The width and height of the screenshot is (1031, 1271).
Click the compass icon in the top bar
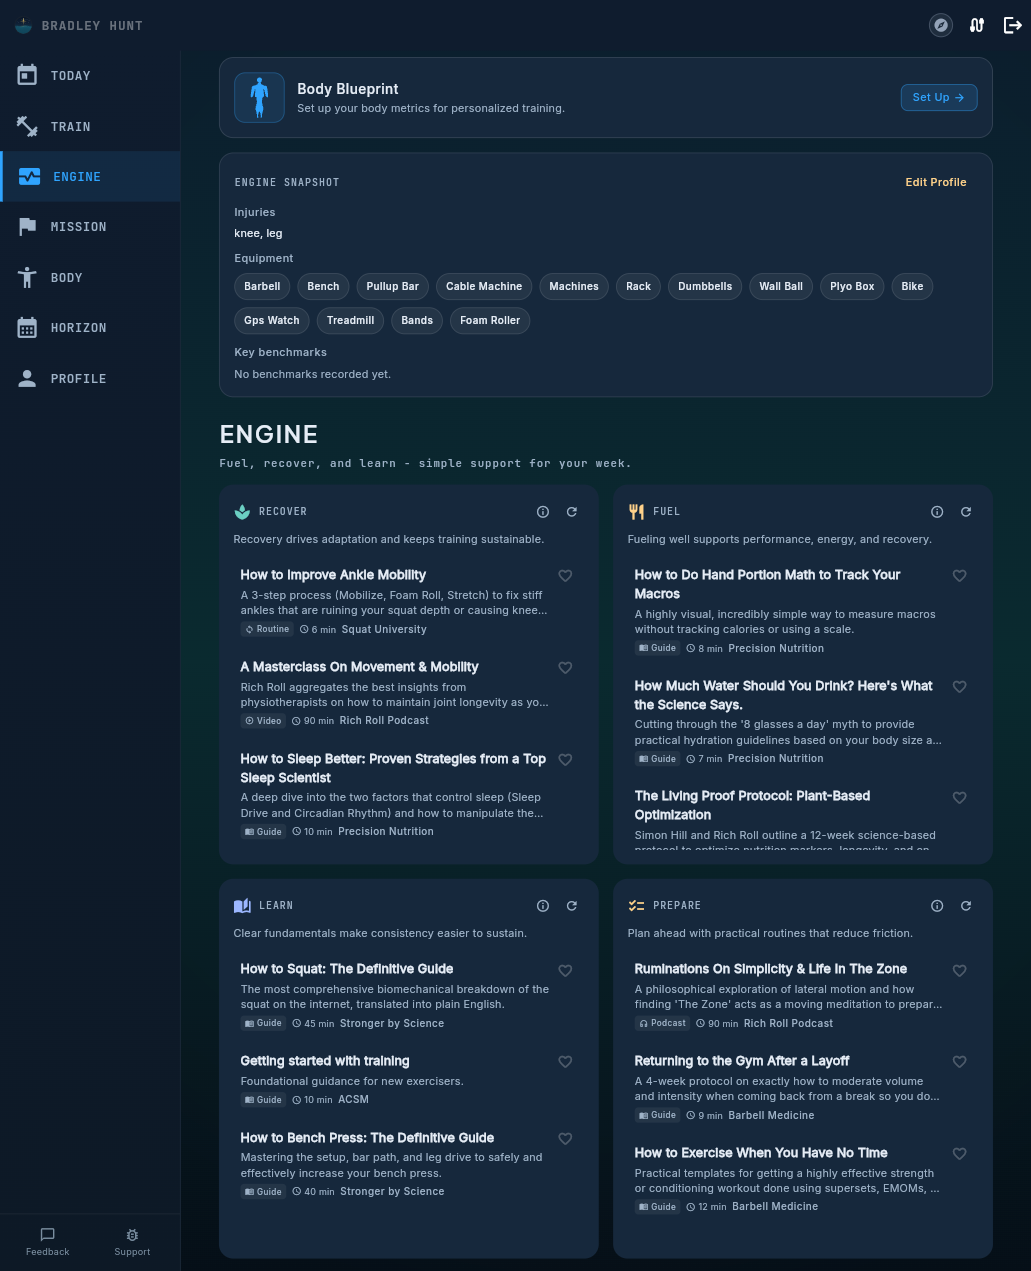pos(940,25)
